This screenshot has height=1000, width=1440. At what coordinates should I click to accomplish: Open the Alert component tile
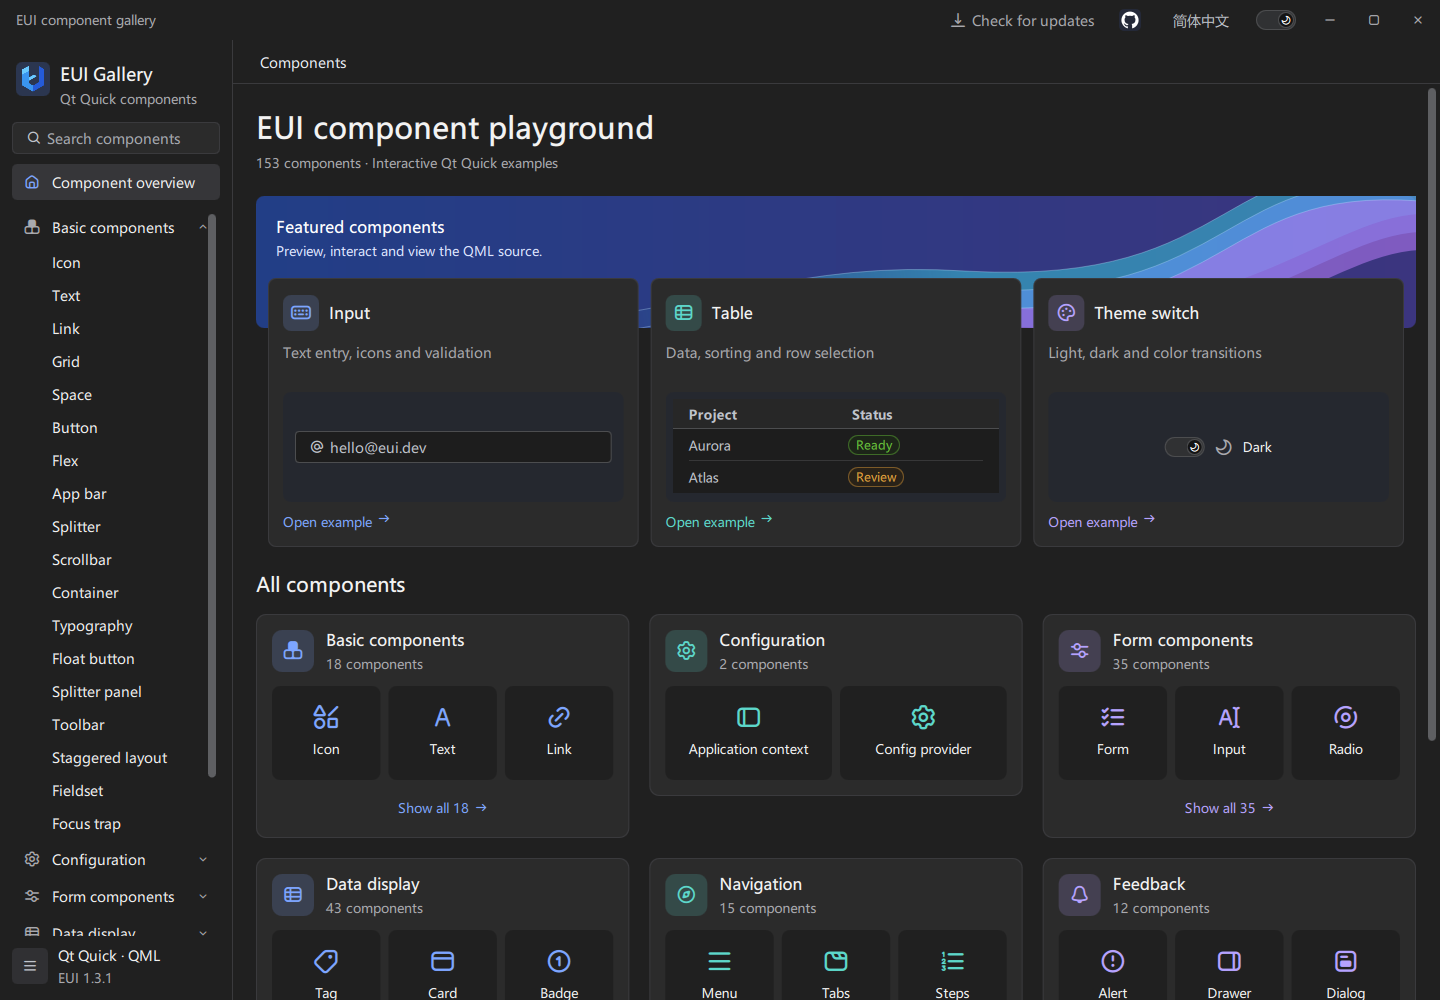(x=1112, y=966)
